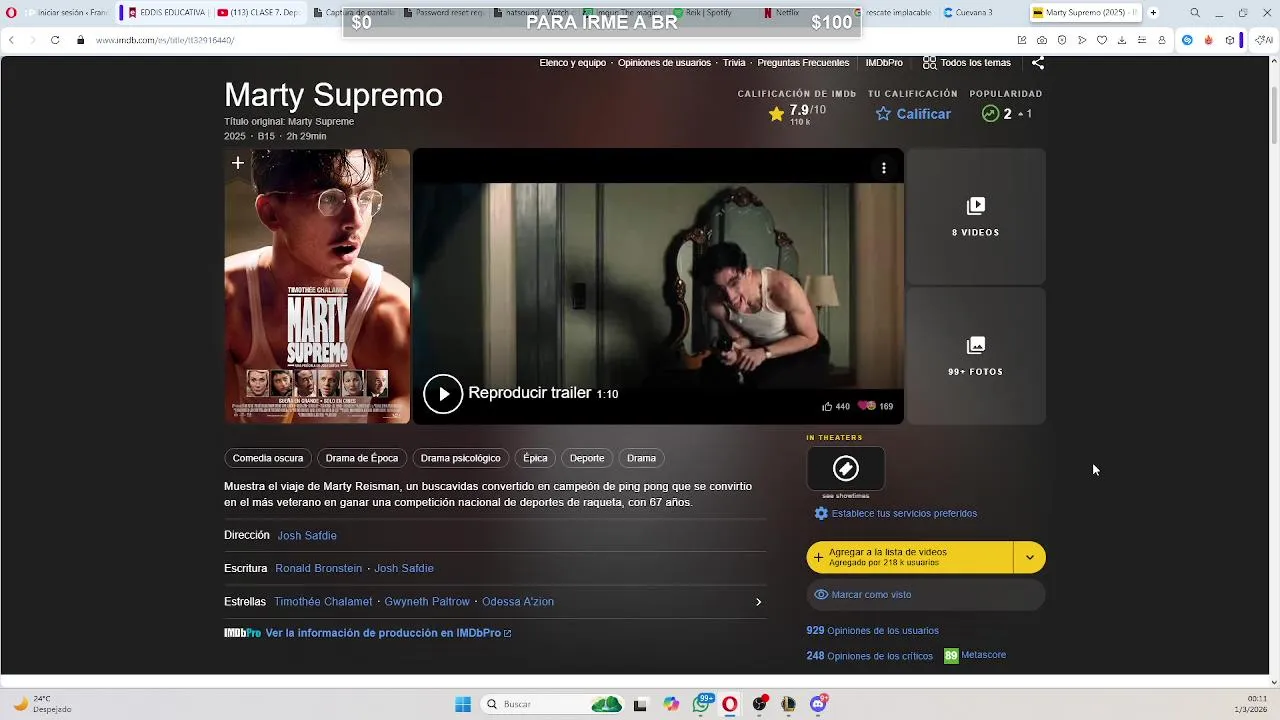Go to Opiniones de usuarios section
The height and width of the screenshot is (720, 1280).
pyautogui.click(x=664, y=62)
